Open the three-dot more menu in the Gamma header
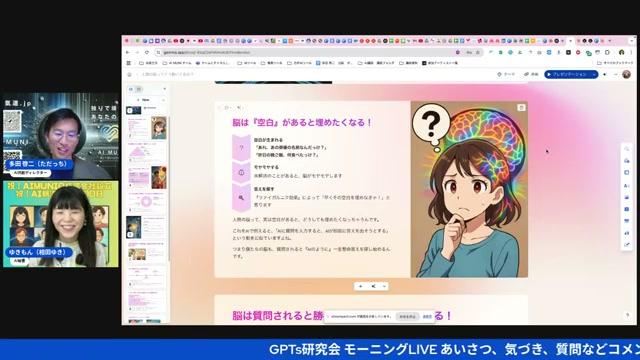The width and height of the screenshot is (640, 360). click(x=616, y=74)
